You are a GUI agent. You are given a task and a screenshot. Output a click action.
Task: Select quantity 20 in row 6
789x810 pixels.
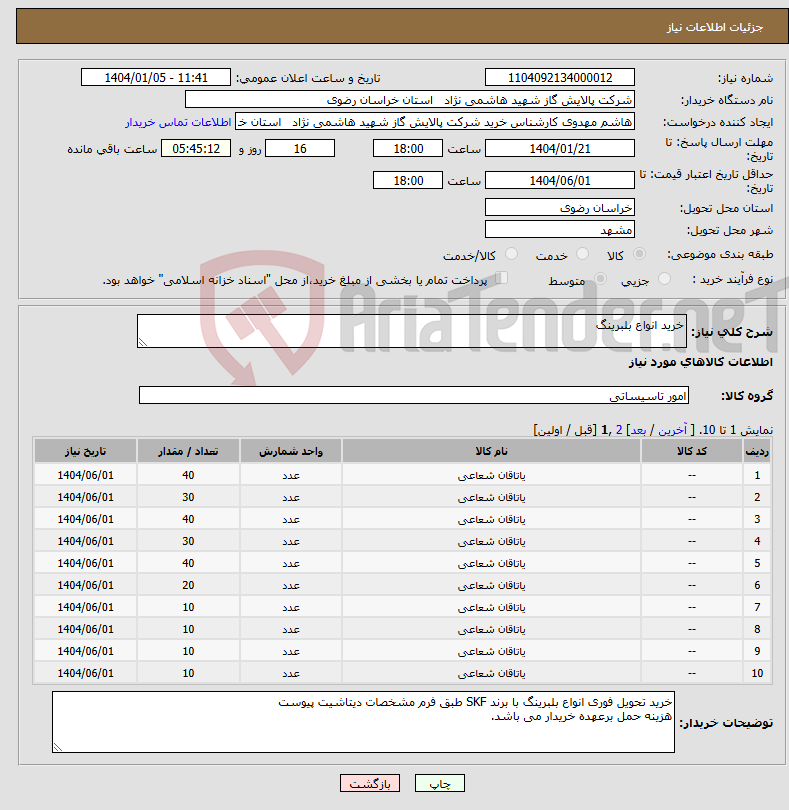tap(188, 585)
